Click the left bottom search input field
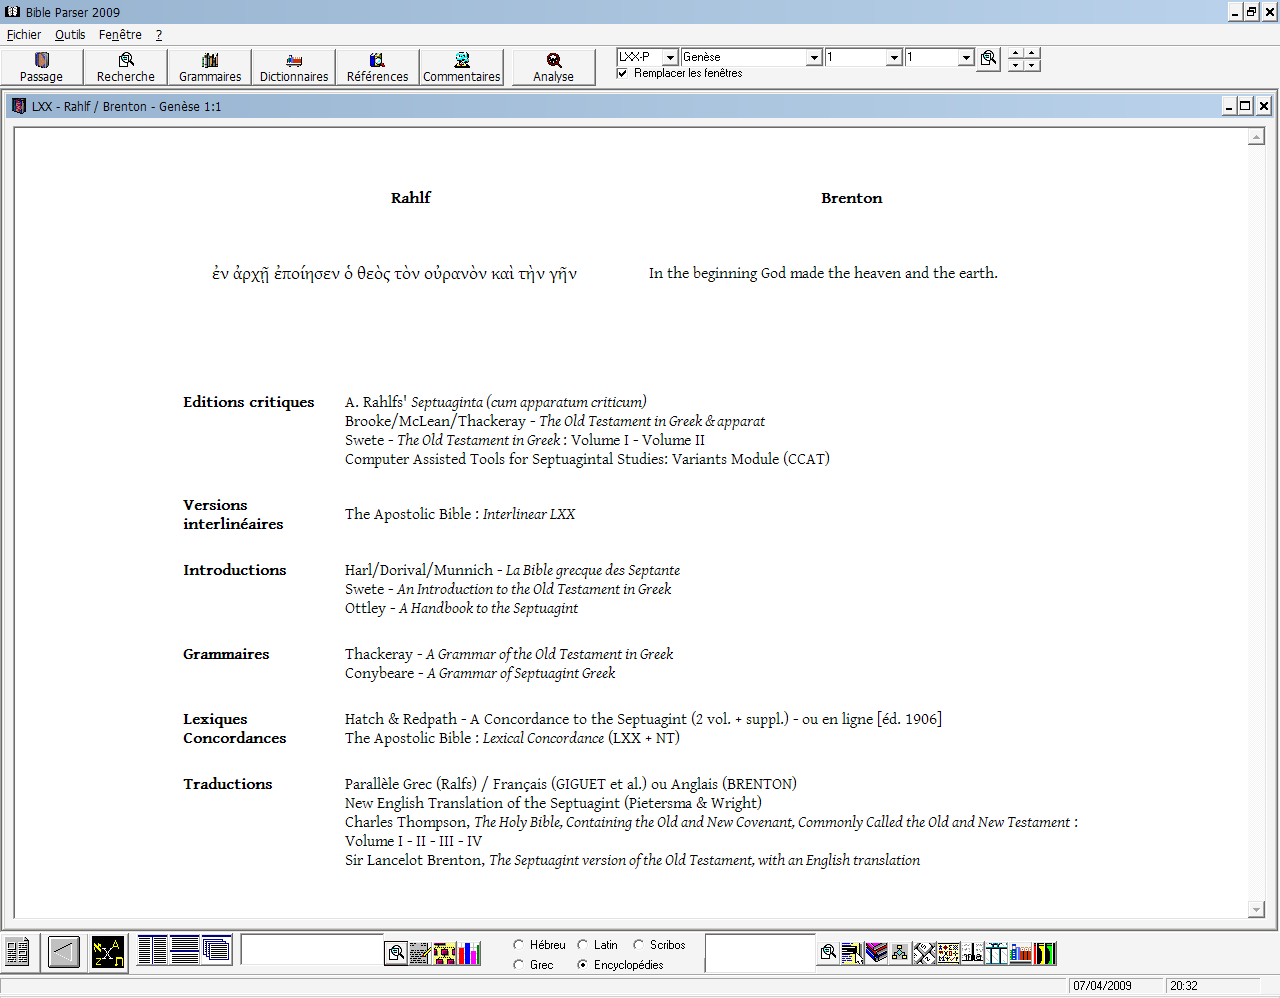The width and height of the screenshot is (1280, 998). pos(312,950)
